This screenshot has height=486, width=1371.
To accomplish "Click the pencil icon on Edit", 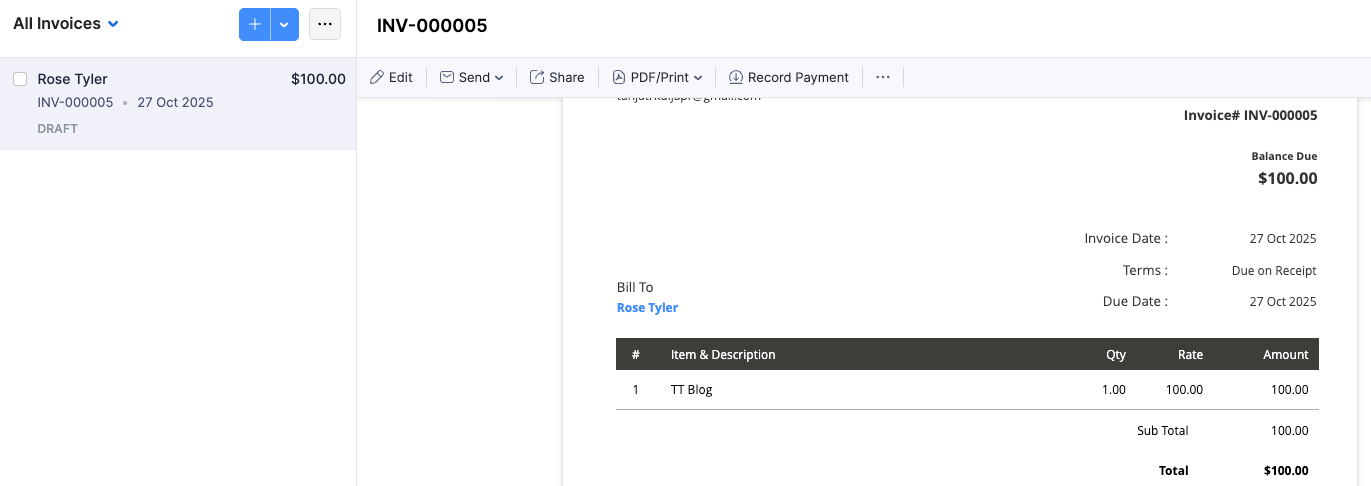I will point(377,77).
